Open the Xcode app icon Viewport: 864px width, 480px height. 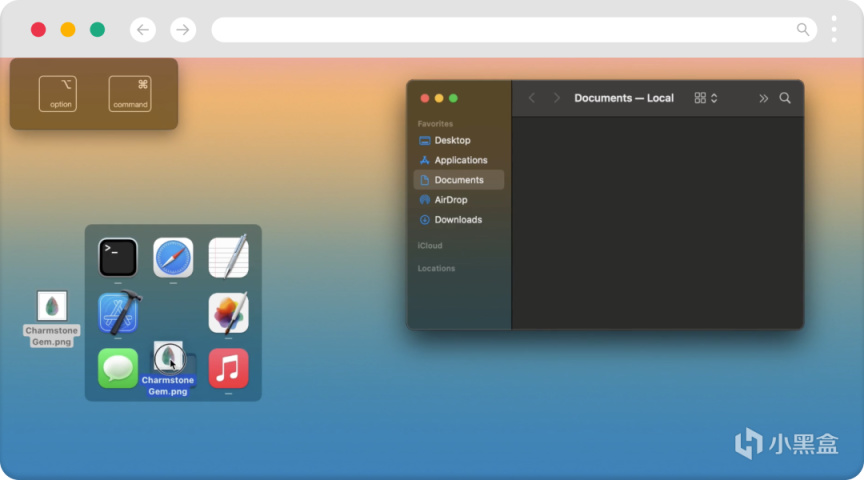119,312
